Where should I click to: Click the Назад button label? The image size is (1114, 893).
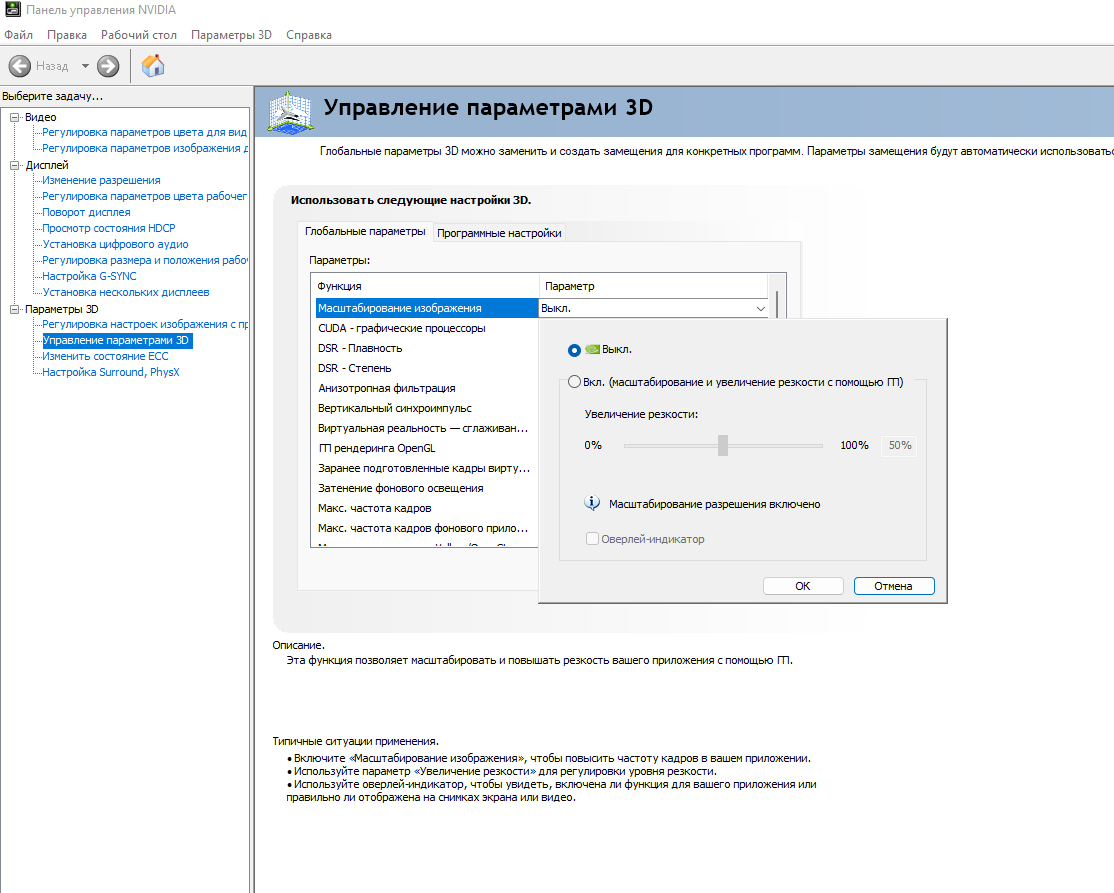(52, 66)
